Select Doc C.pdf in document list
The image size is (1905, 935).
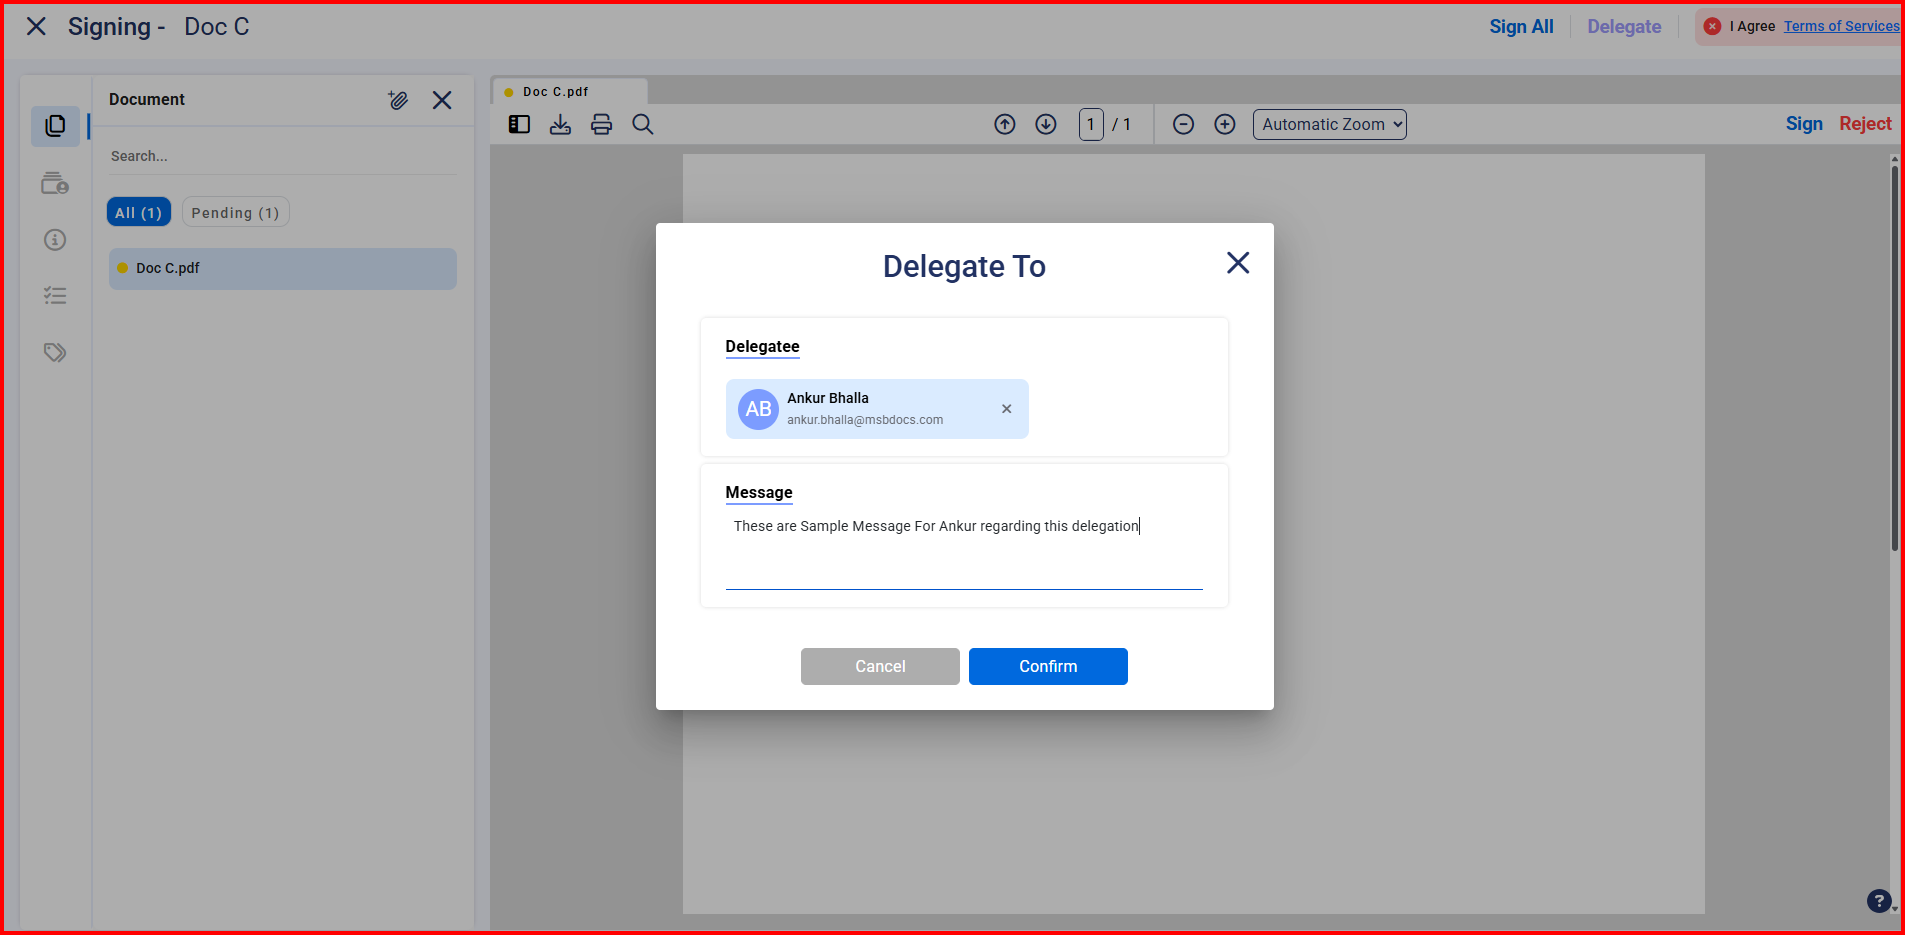click(282, 268)
